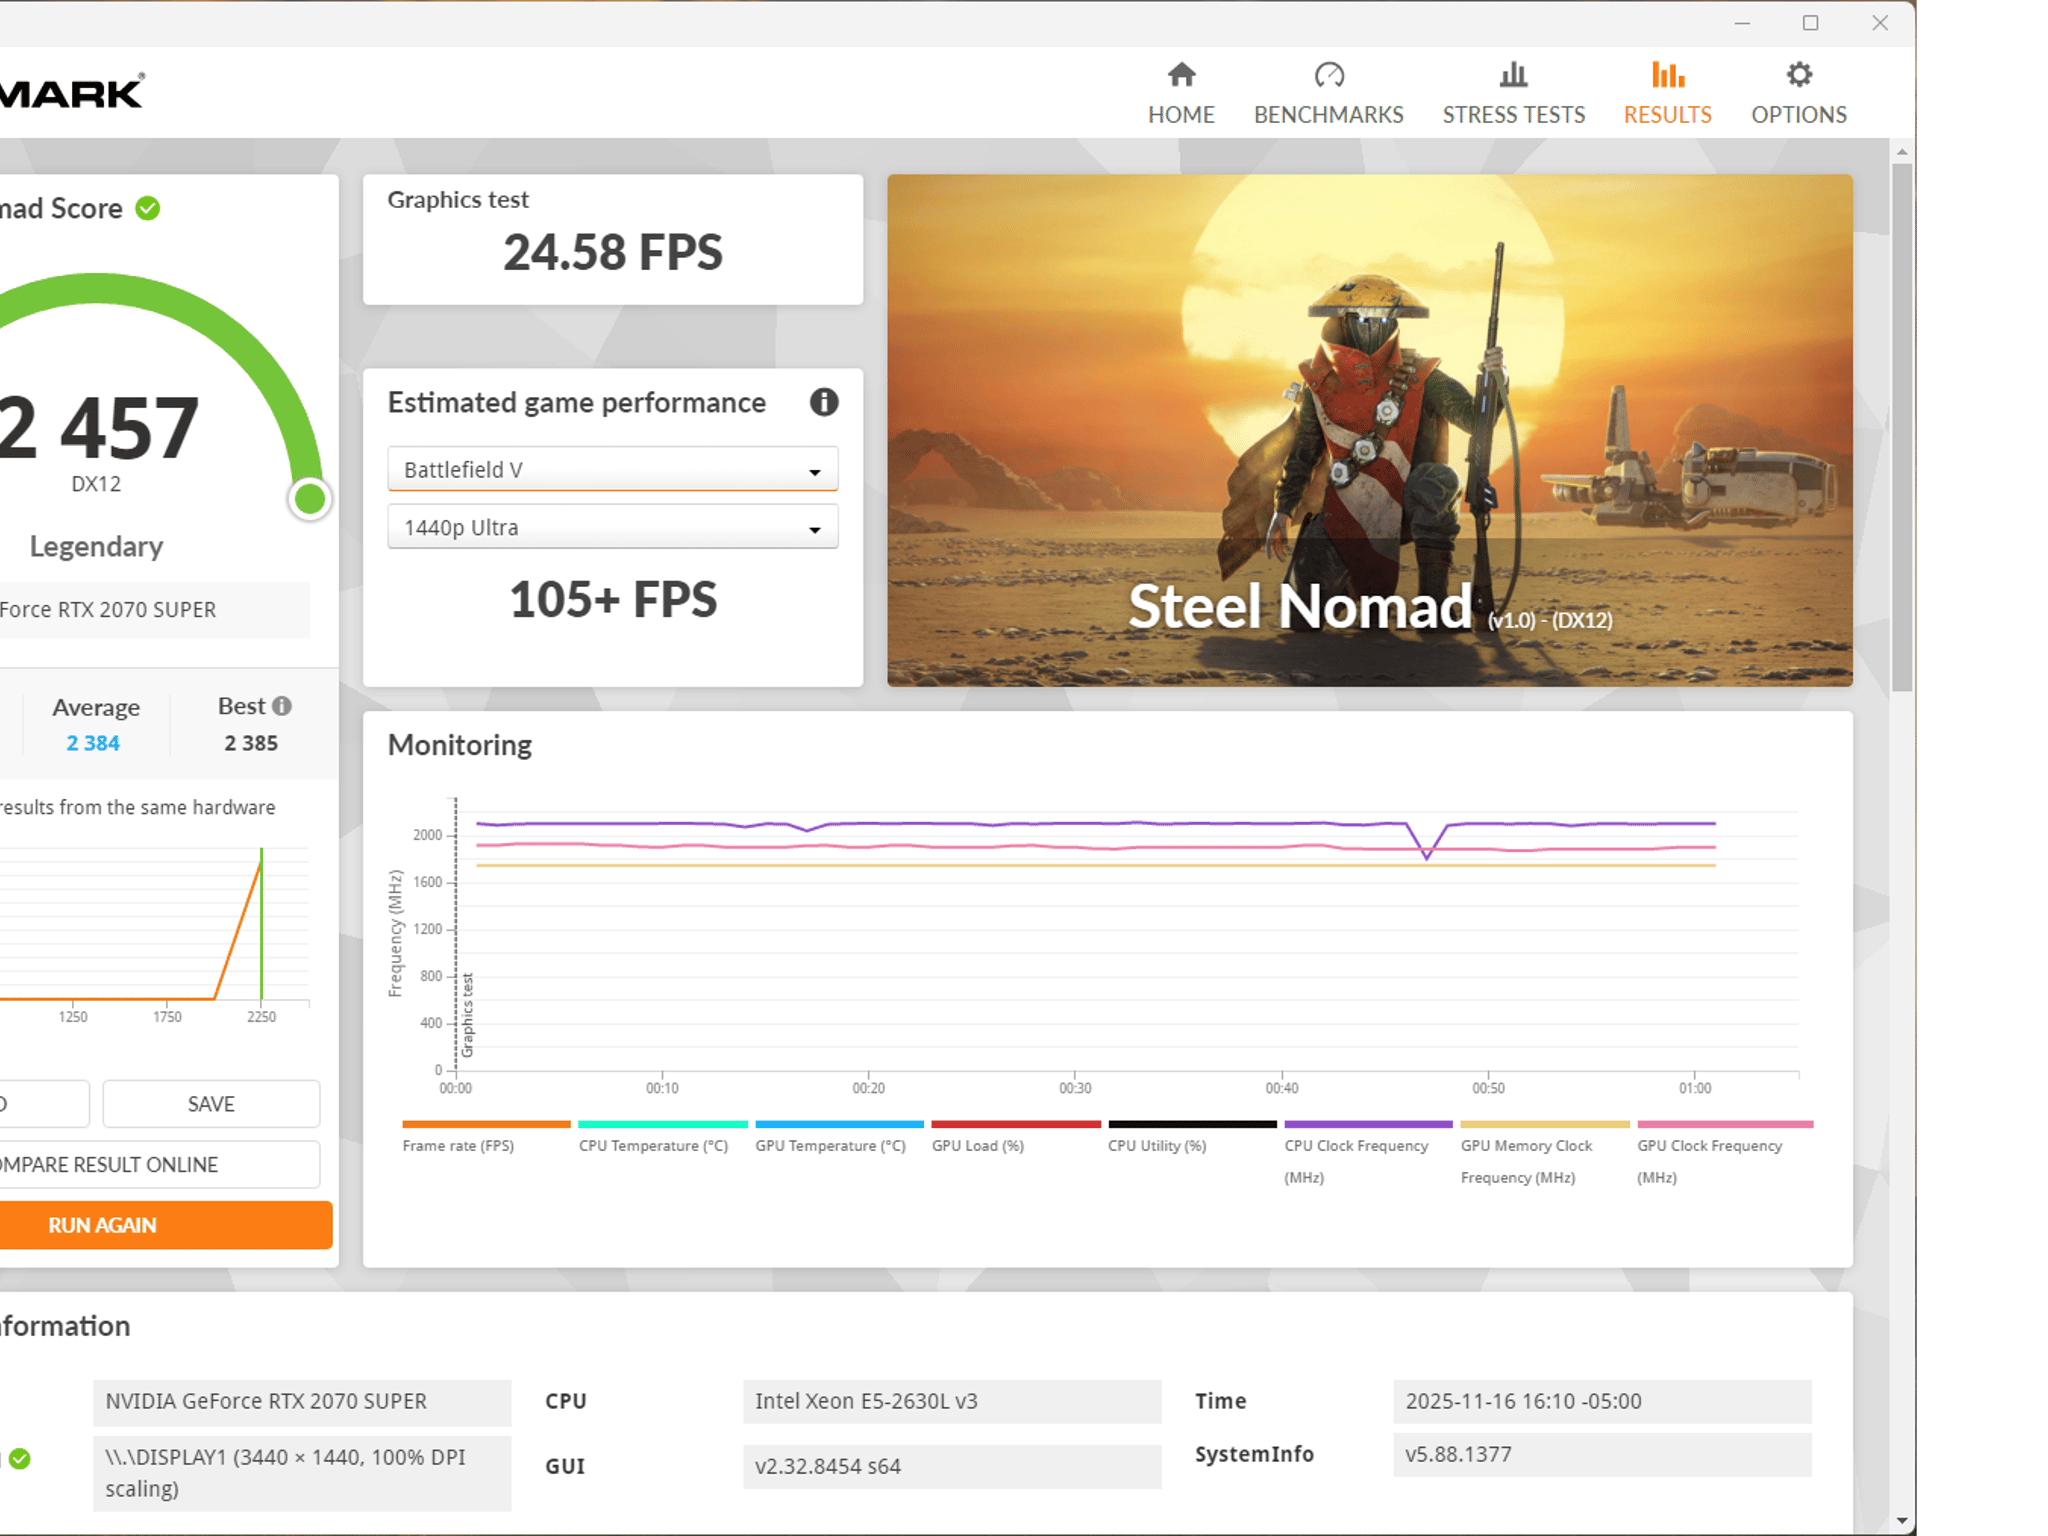Click the estimated game performance info icon
The image size is (2048, 1536).
click(823, 402)
